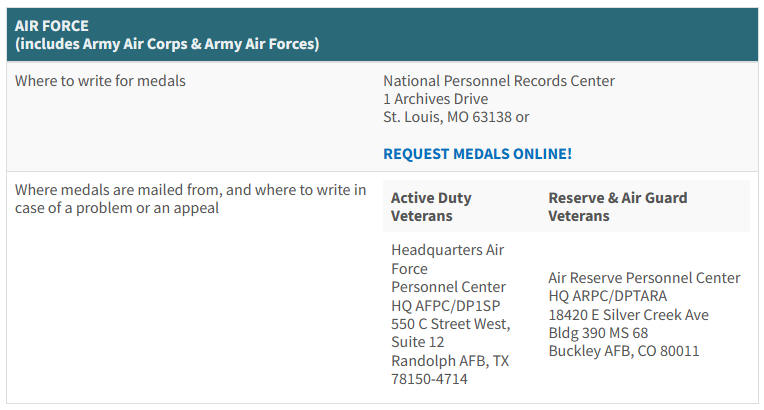Click the St. Louis, MO 63138 line
The width and height of the screenshot is (764, 410).
pyautogui.click(x=448, y=117)
